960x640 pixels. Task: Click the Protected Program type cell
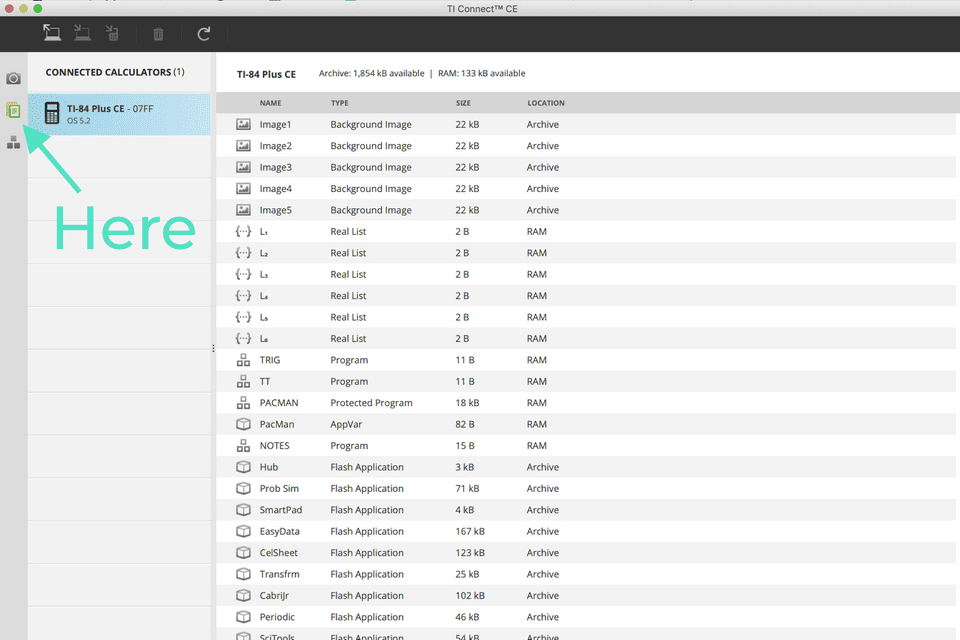click(x=372, y=403)
